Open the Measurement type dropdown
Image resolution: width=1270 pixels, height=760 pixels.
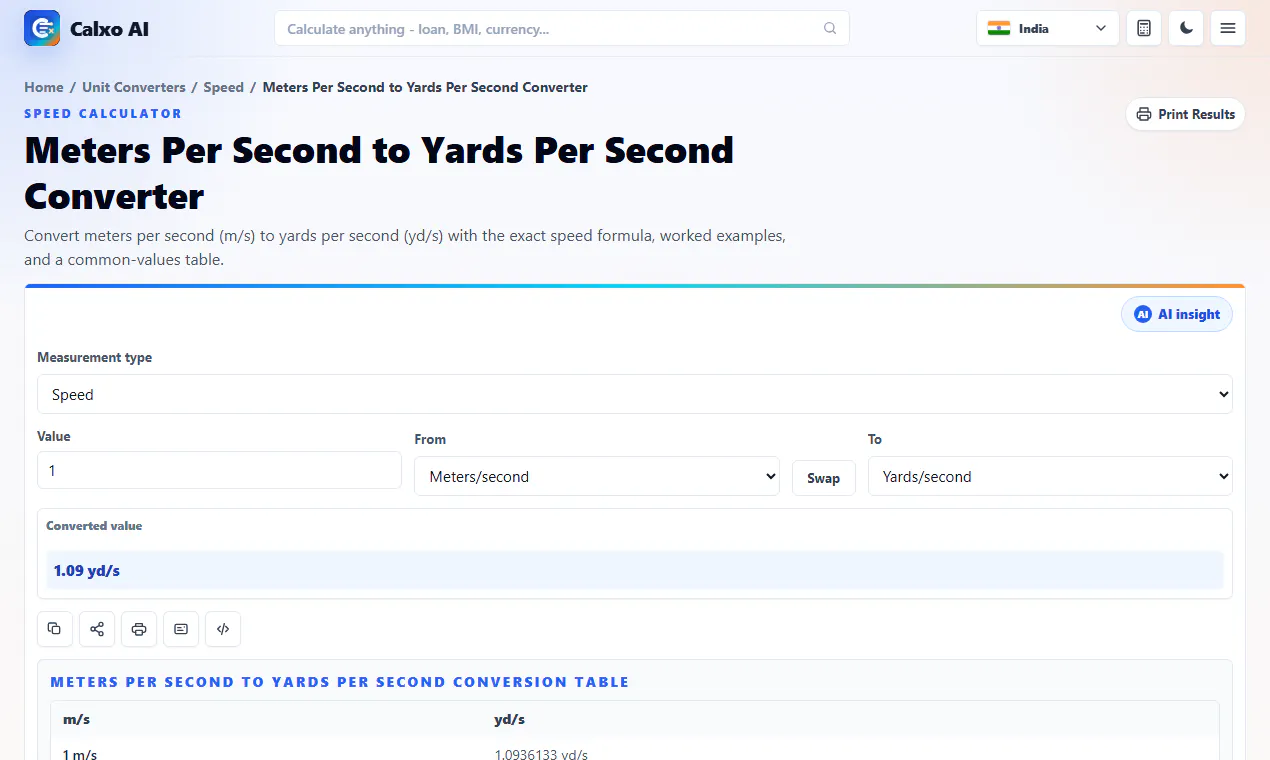coord(635,394)
